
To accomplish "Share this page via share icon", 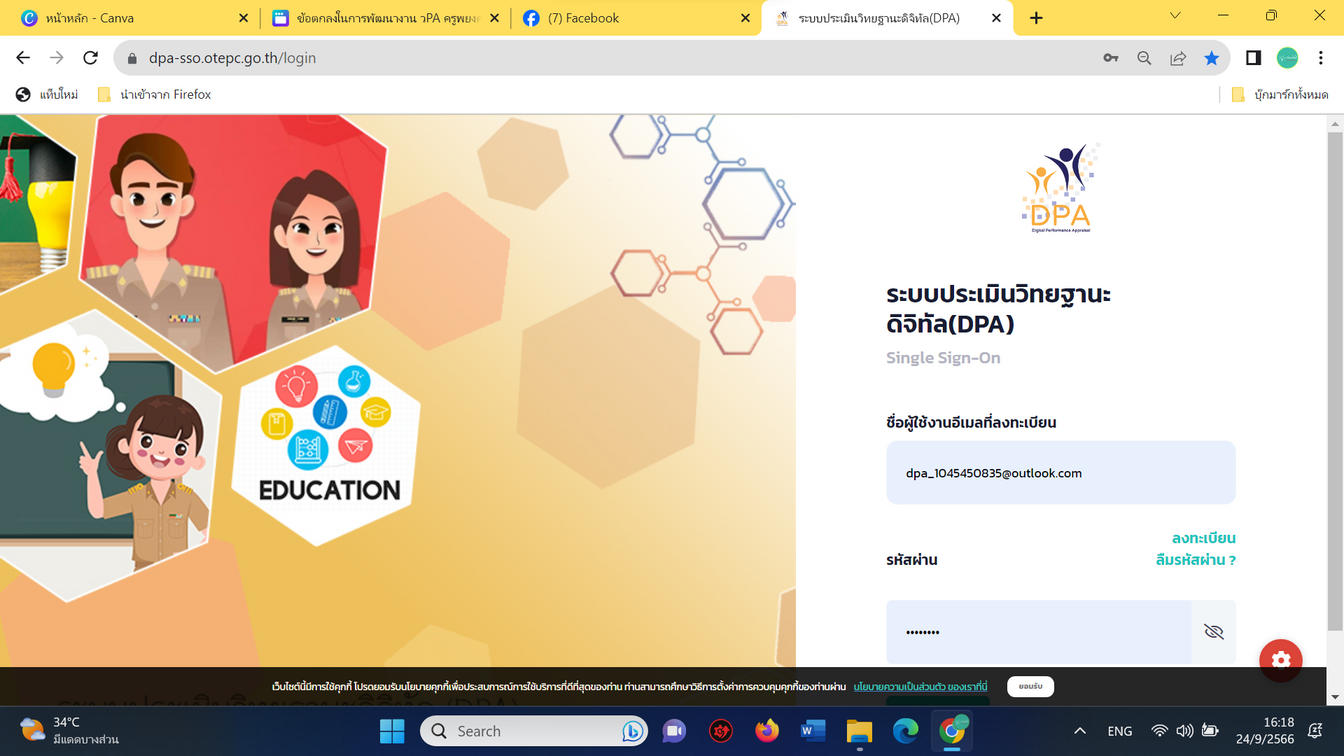I will click(x=1178, y=58).
